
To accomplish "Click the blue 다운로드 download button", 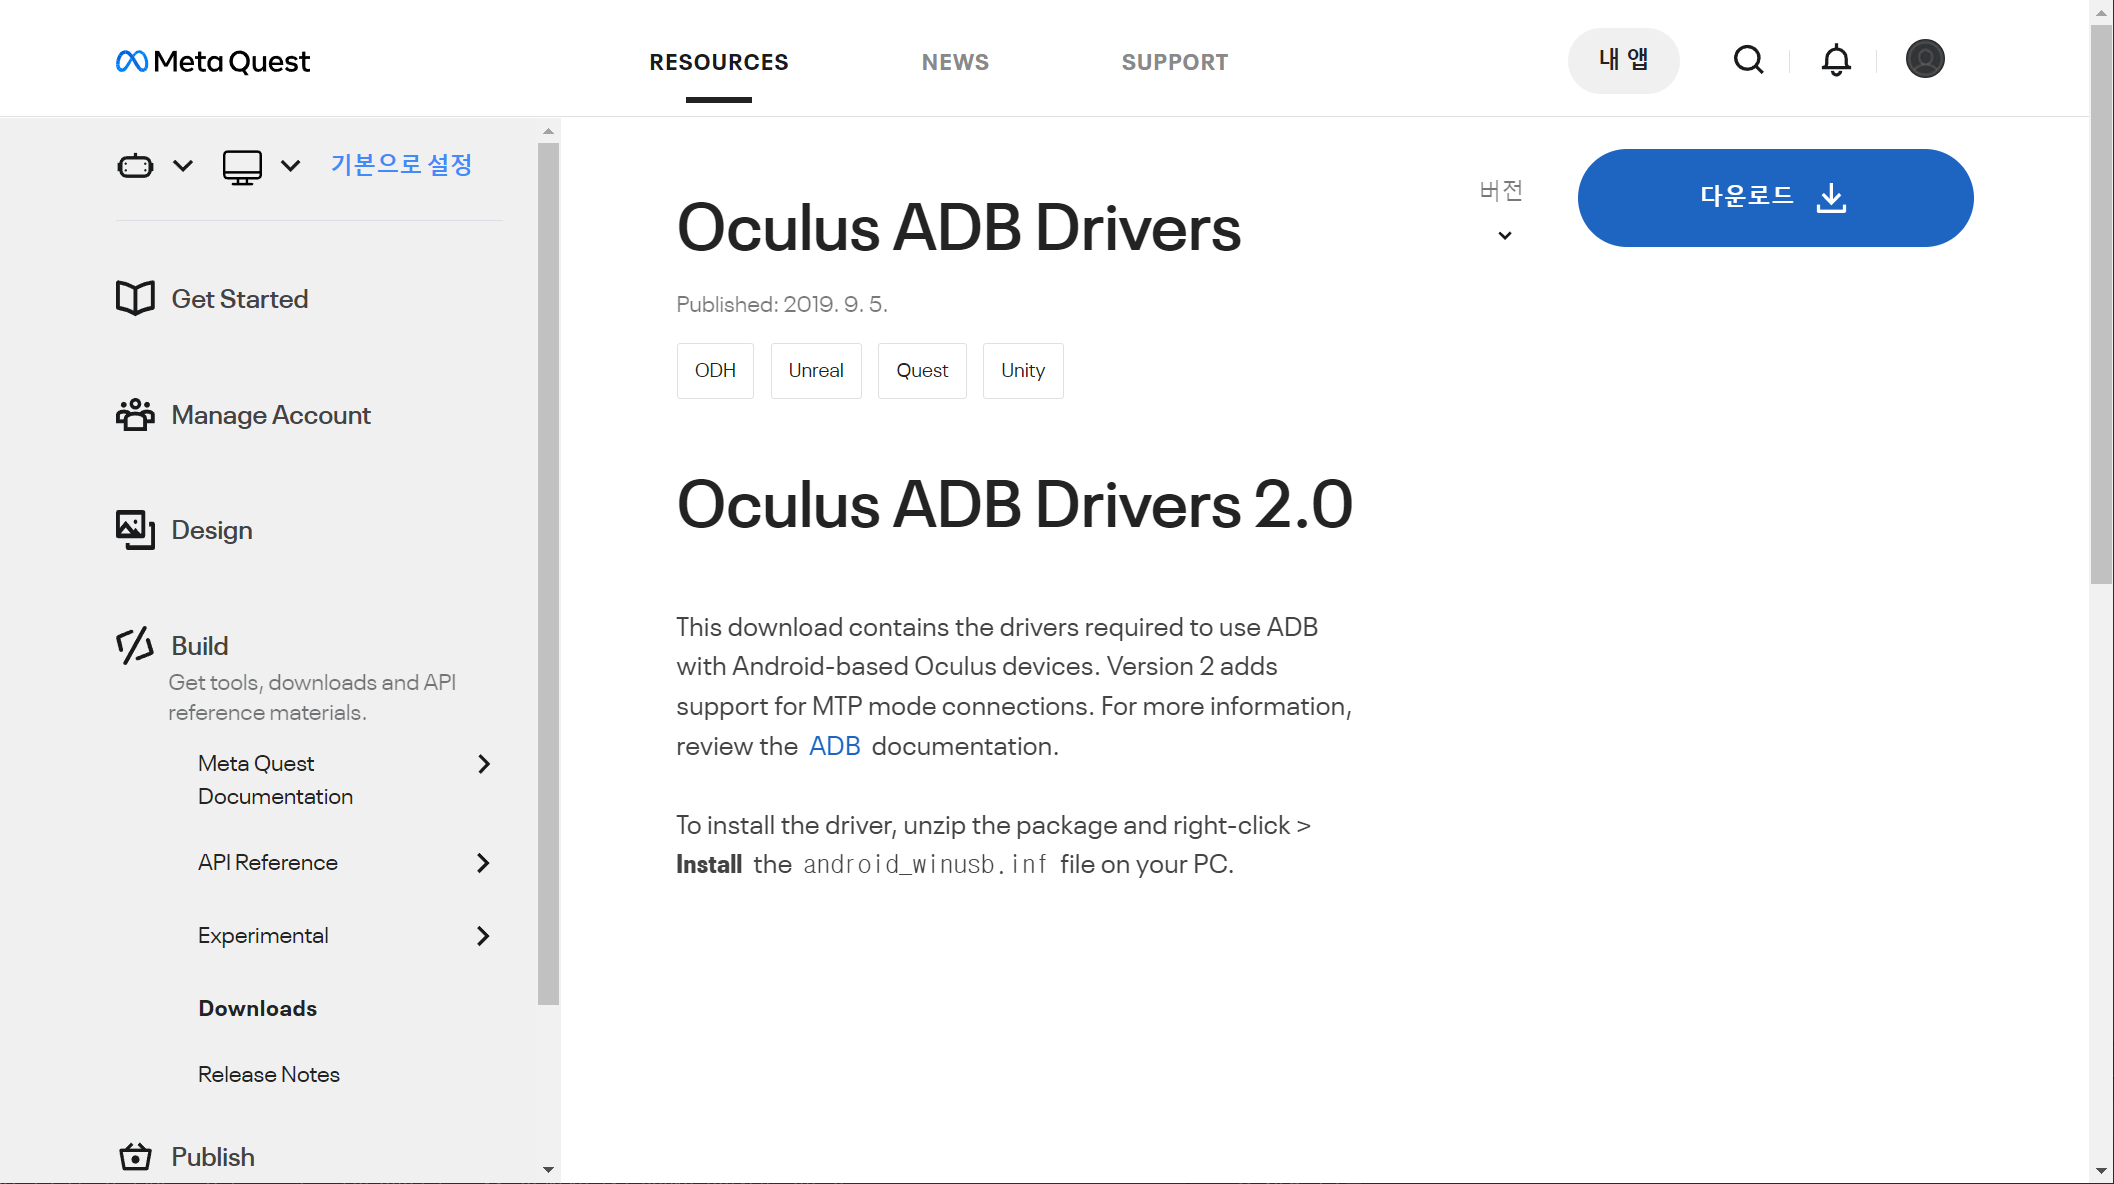I will coord(1775,198).
